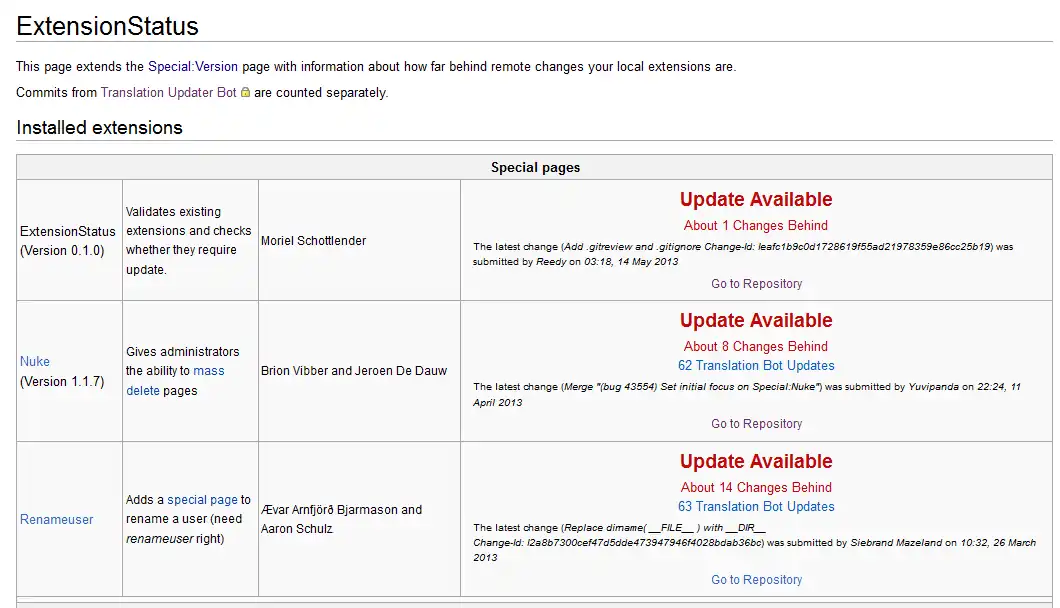Open the 63 Translation Bot Updates link
The height and width of the screenshot is (608, 1060).
756,507
